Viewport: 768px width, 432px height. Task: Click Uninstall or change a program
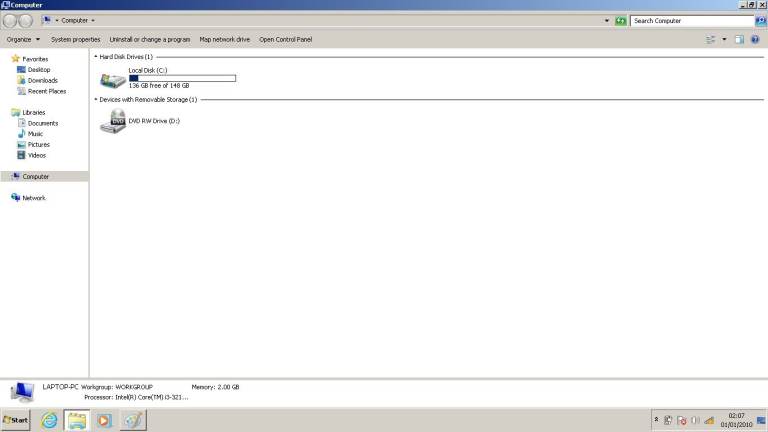pos(150,39)
